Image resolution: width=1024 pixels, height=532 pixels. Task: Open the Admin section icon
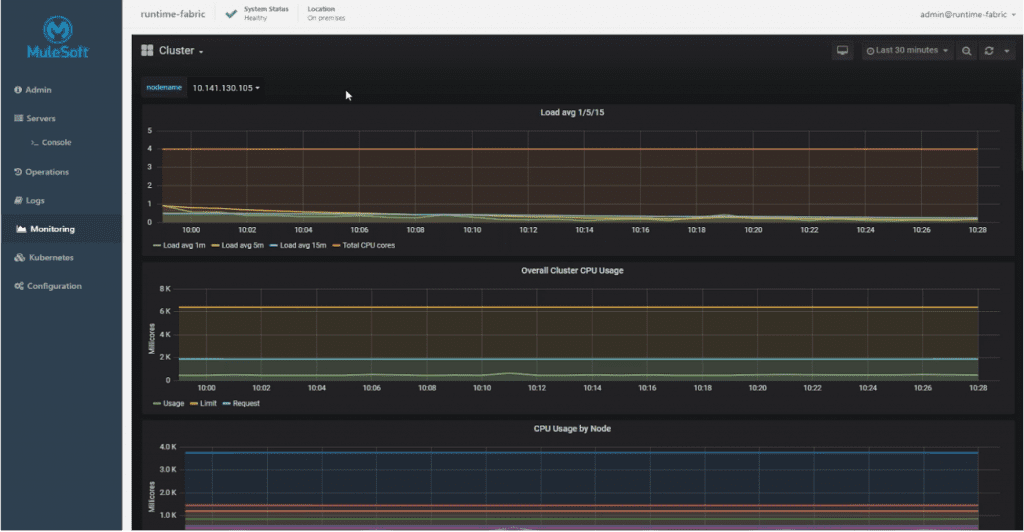18,90
